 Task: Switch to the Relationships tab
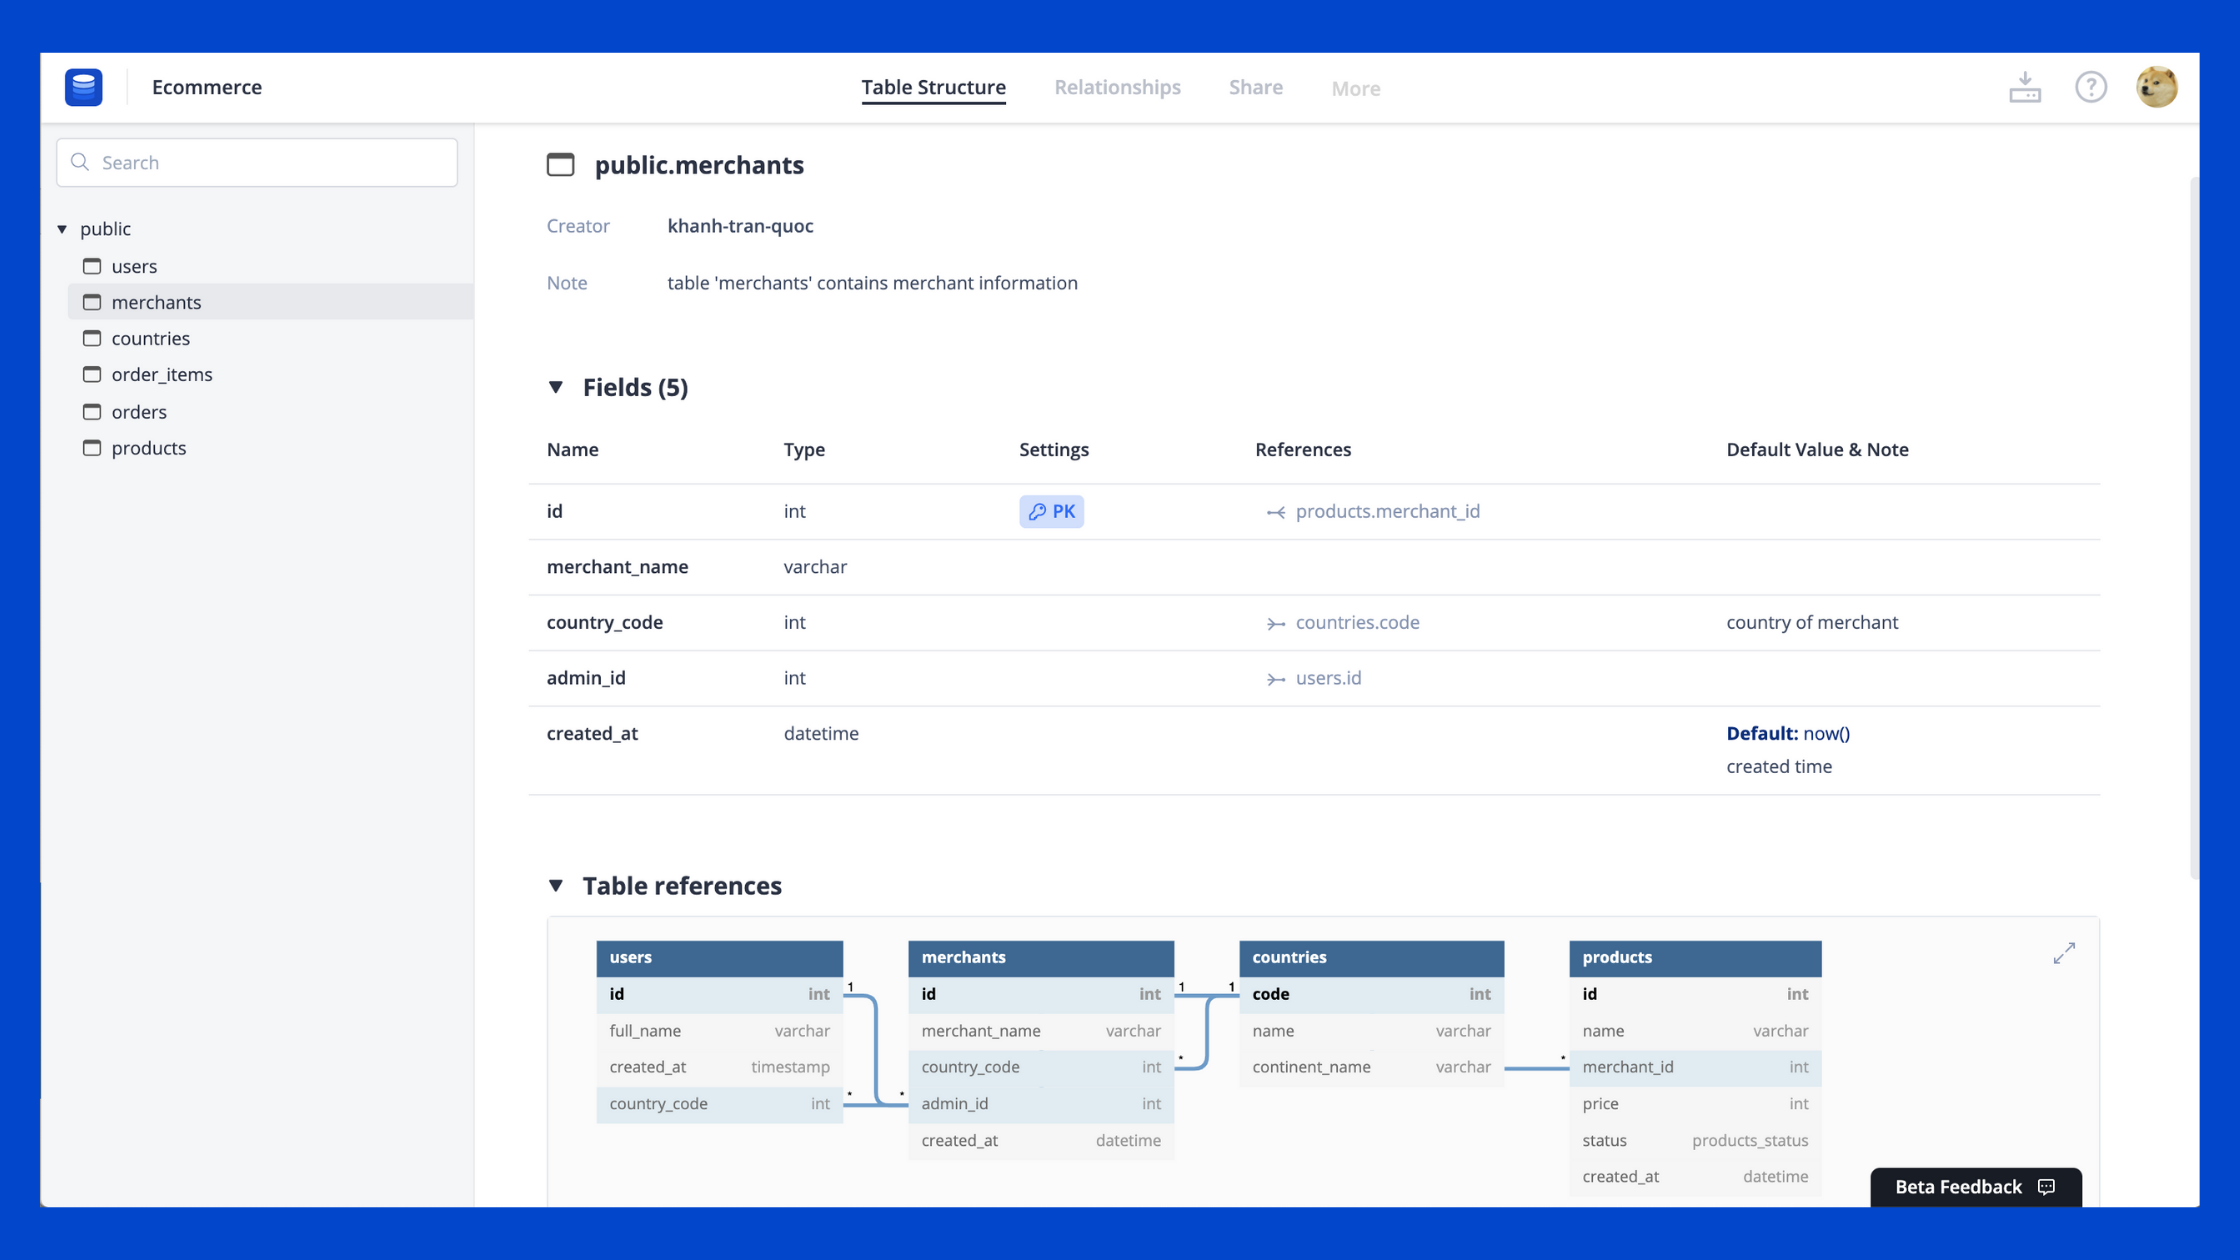click(x=1117, y=86)
